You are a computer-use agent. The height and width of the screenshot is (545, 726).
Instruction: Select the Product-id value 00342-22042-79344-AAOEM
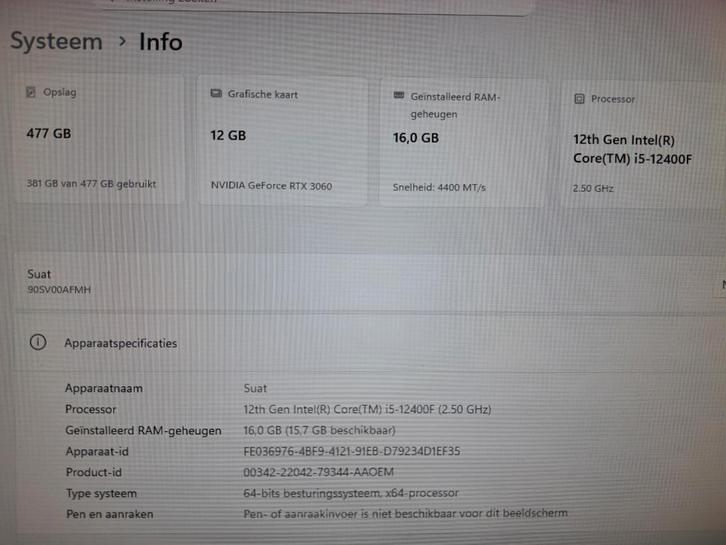coord(319,472)
